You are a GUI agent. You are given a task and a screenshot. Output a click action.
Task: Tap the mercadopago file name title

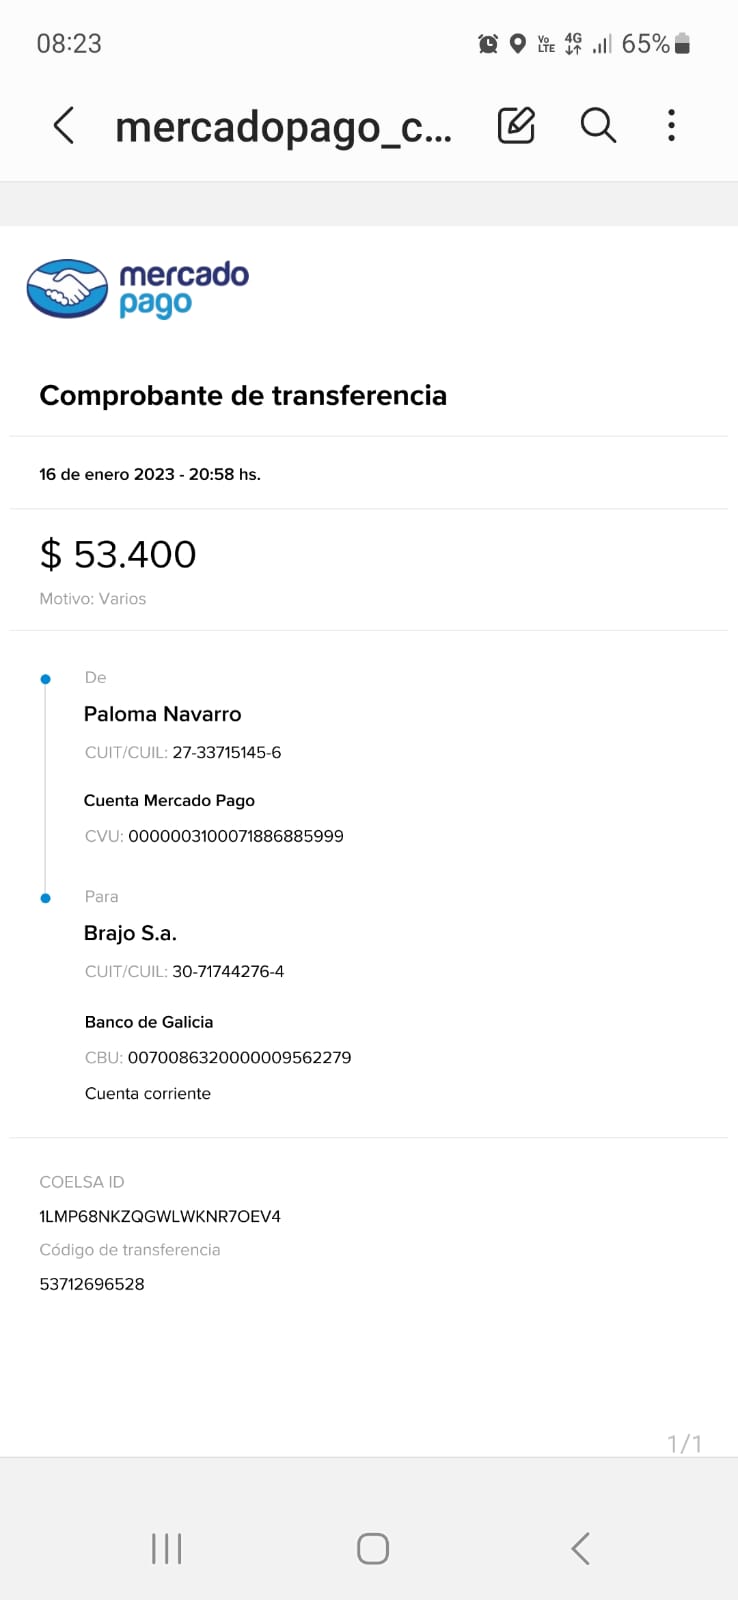point(283,127)
